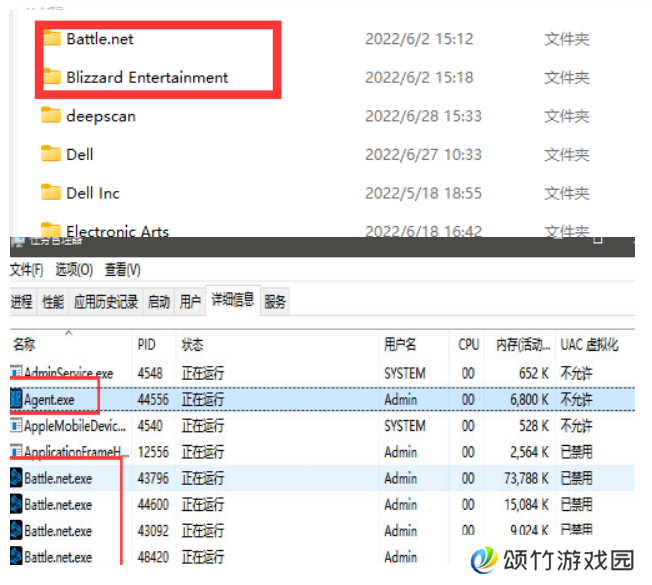
Task: Click SYSTEM user for AppleMobileDevice
Action: point(405,426)
